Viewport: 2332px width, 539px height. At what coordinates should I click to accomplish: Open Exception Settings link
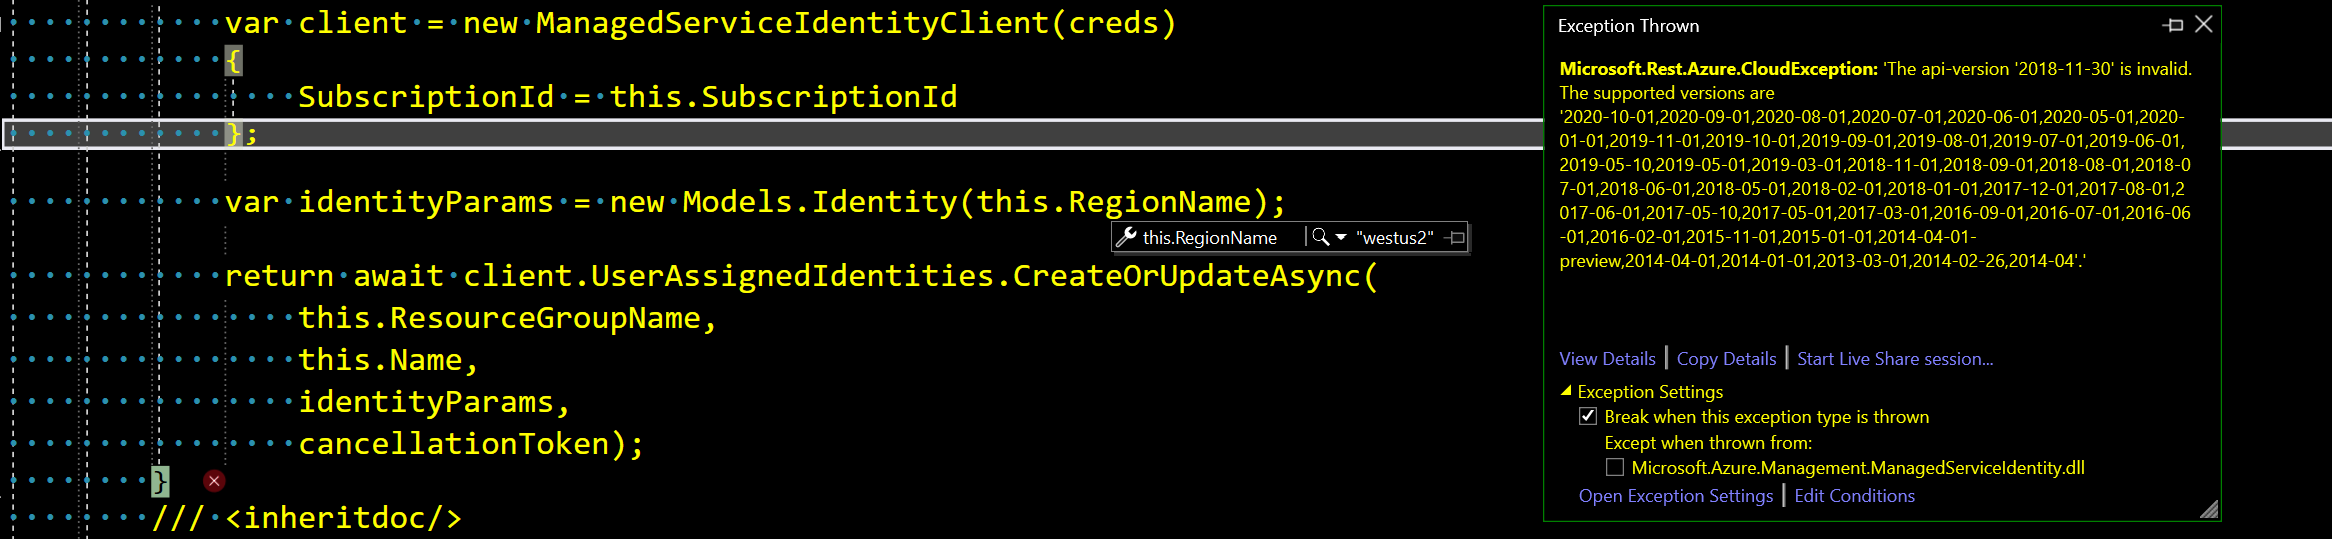[1676, 495]
